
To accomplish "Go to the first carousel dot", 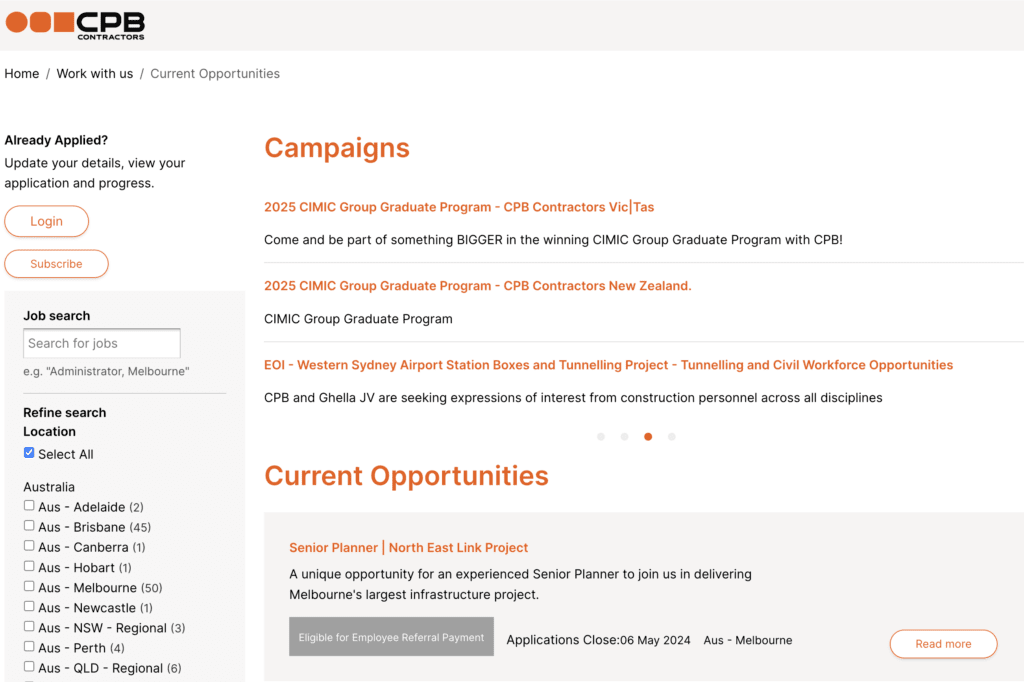I will 601,436.
